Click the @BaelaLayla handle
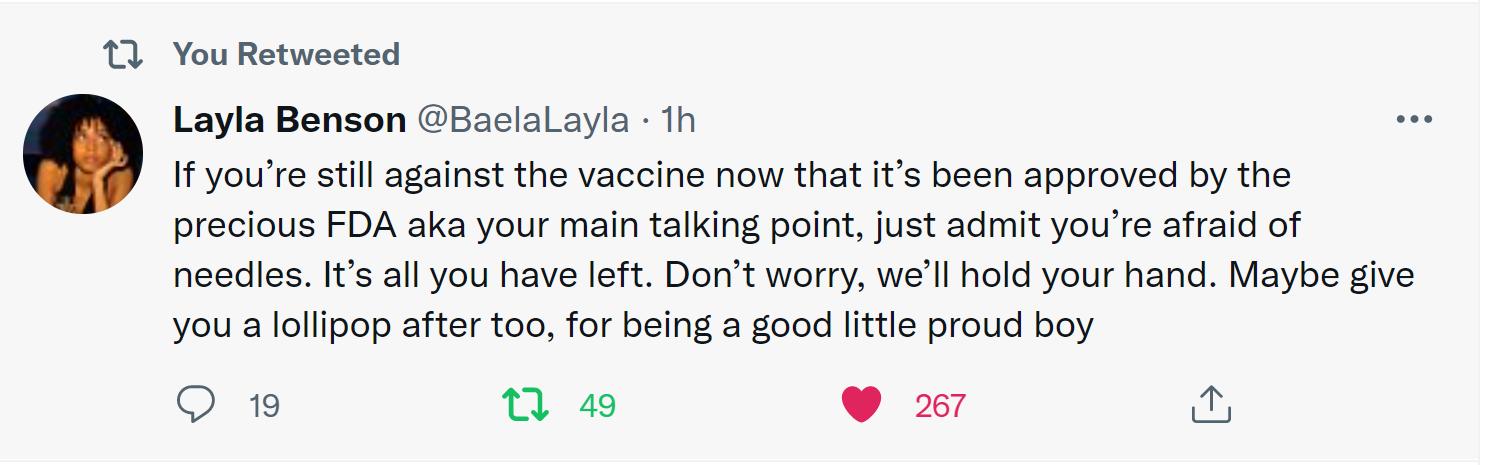1492x465 pixels. (522, 120)
